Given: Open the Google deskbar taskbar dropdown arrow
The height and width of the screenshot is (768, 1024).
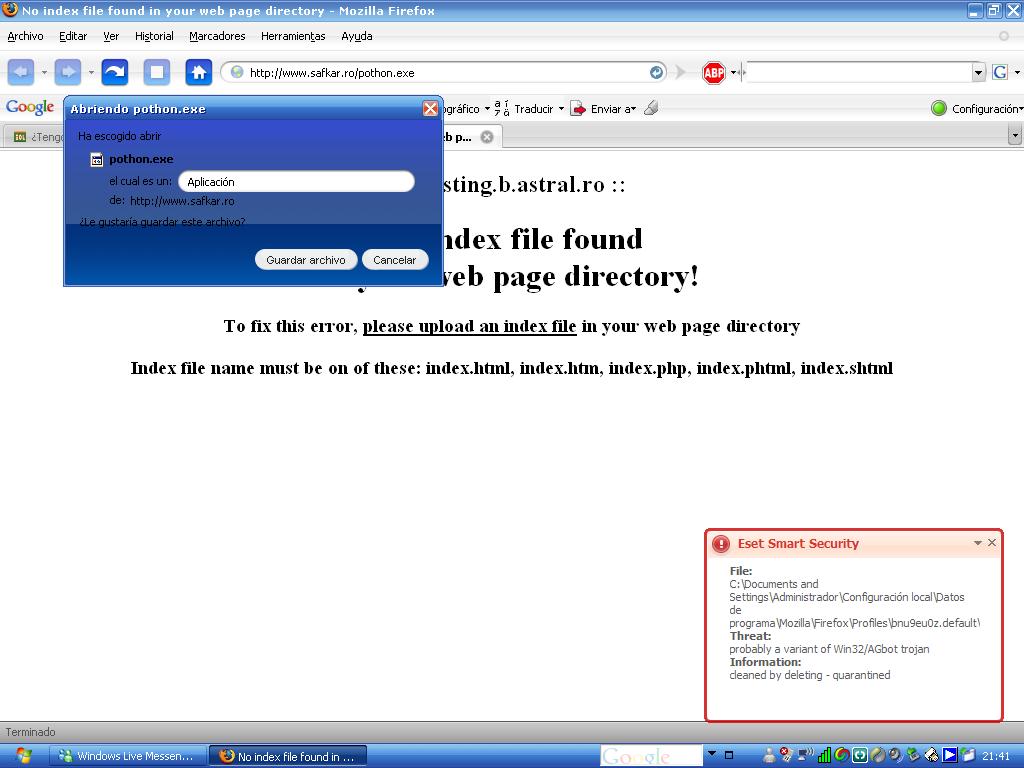Looking at the screenshot, I should coord(712,753).
